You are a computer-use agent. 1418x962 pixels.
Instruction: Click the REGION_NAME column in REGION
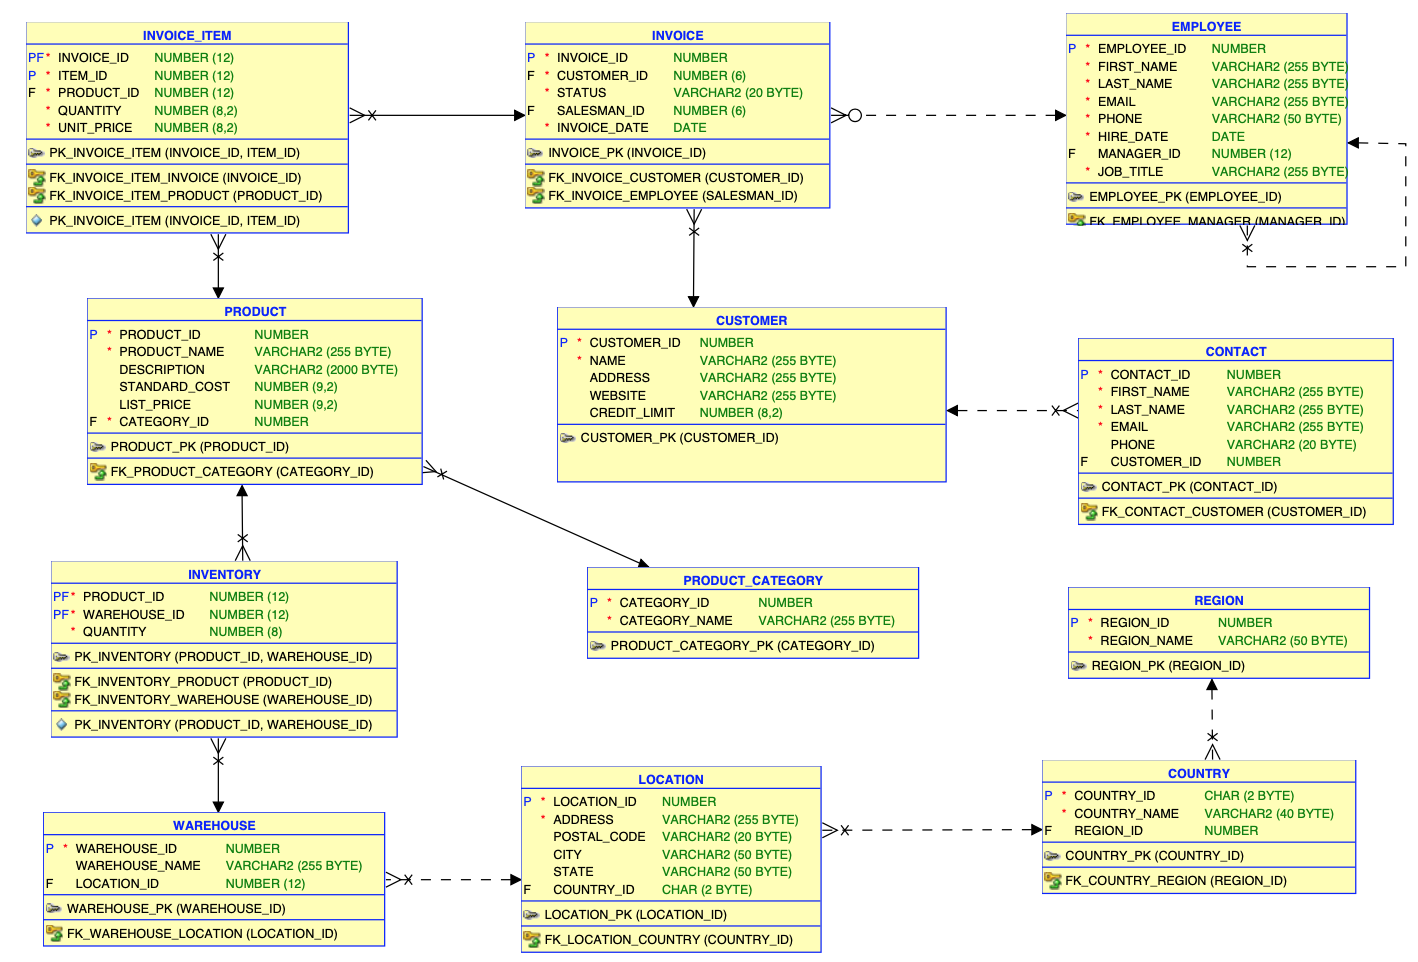tap(1146, 641)
